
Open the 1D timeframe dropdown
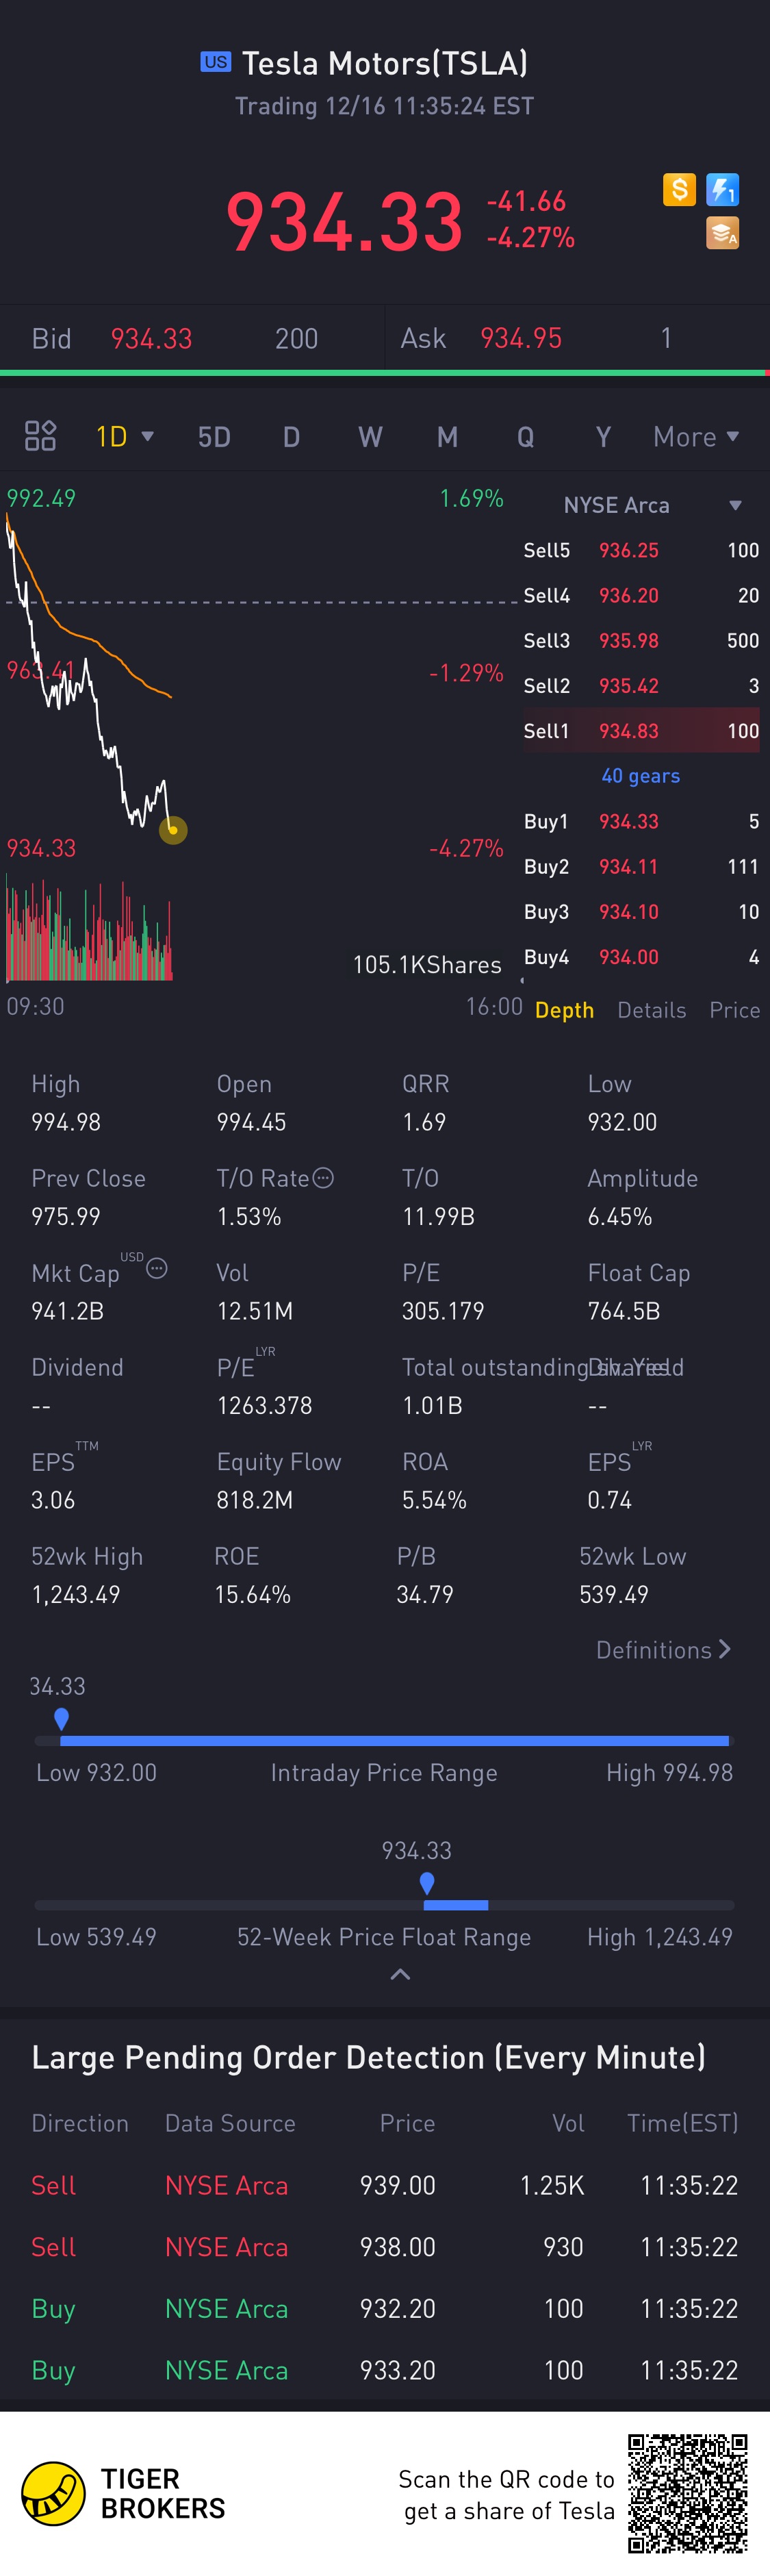pos(124,437)
